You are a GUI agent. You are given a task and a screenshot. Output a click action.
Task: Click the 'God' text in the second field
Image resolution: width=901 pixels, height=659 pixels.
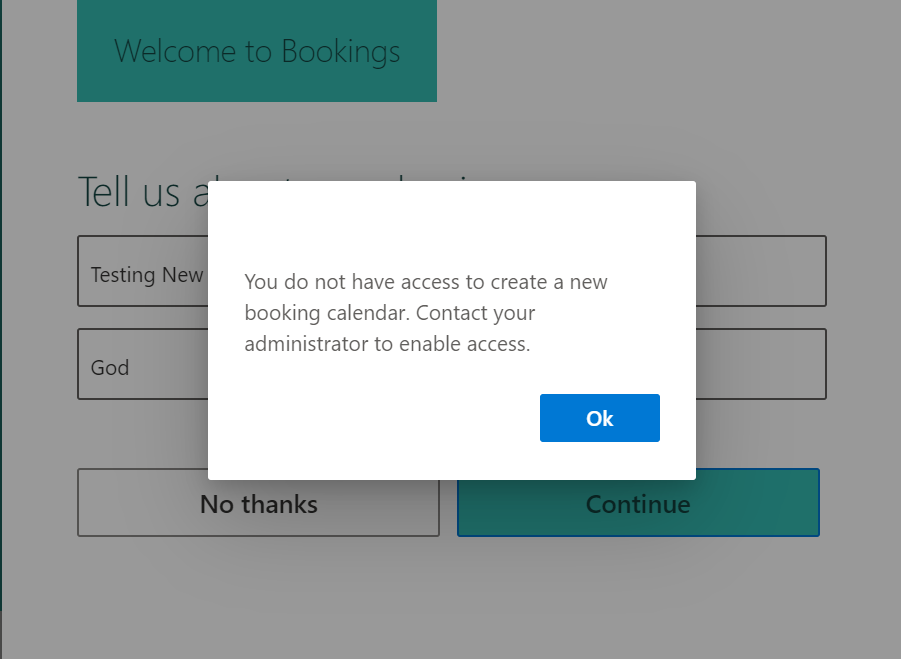[x=110, y=368]
